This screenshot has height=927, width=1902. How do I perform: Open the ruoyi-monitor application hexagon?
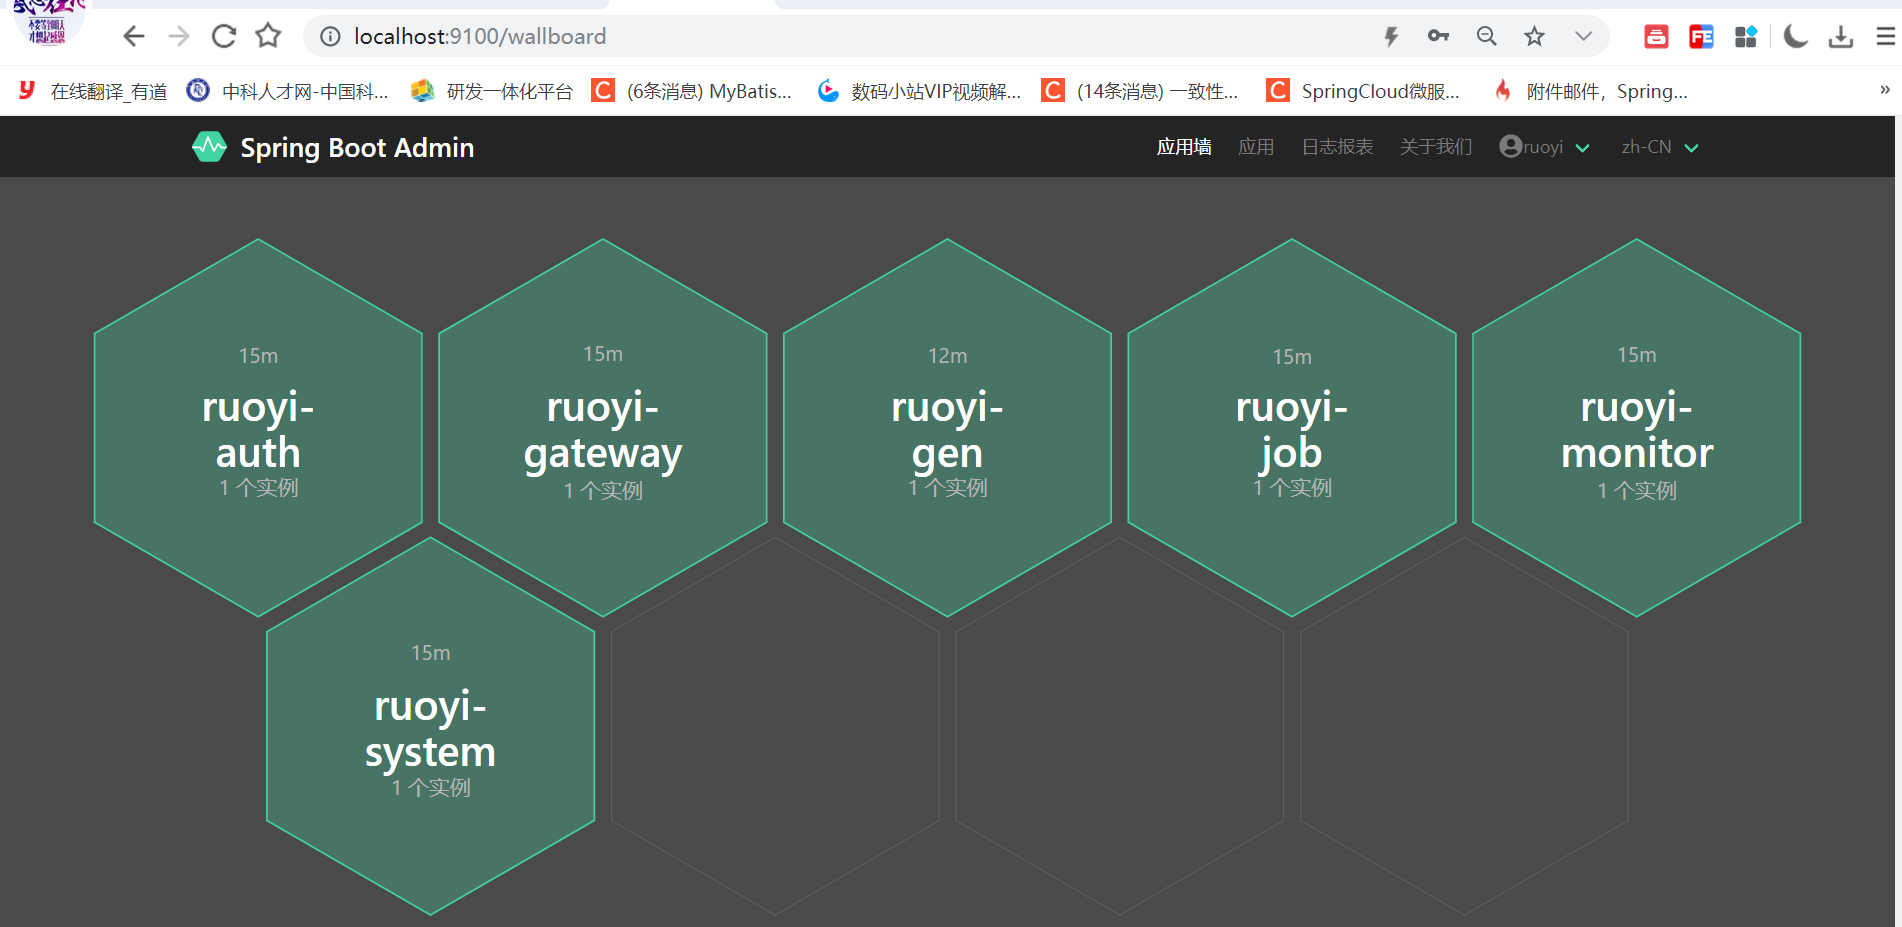1637,427
